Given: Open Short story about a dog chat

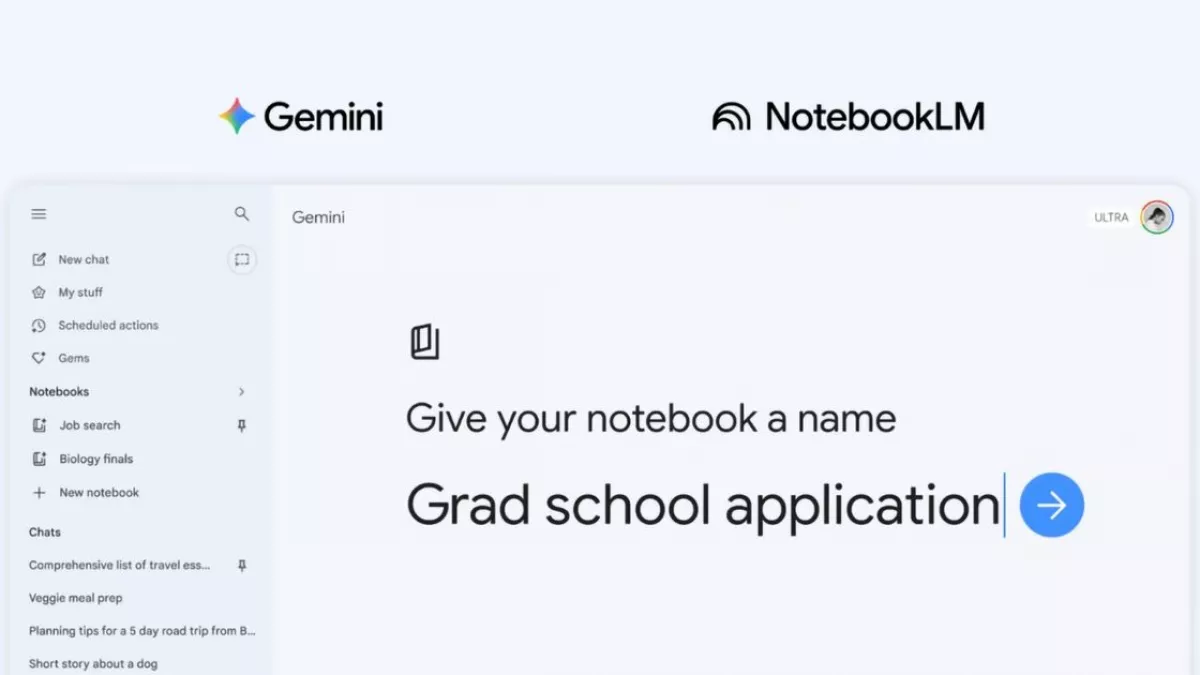Looking at the screenshot, I should [93, 664].
